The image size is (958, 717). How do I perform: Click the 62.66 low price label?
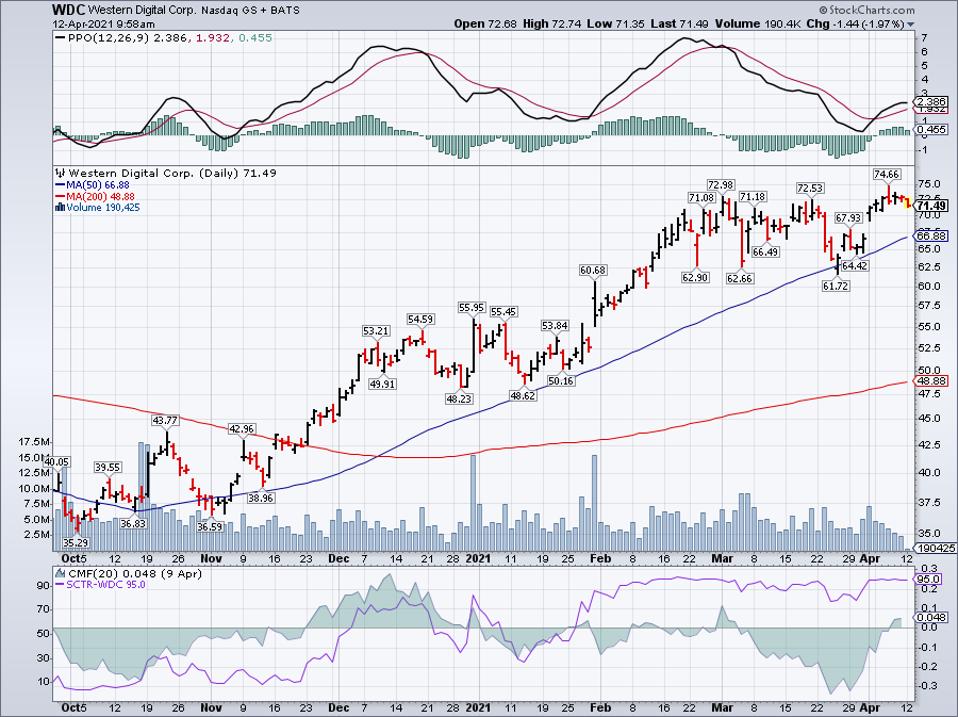(x=740, y=278)
